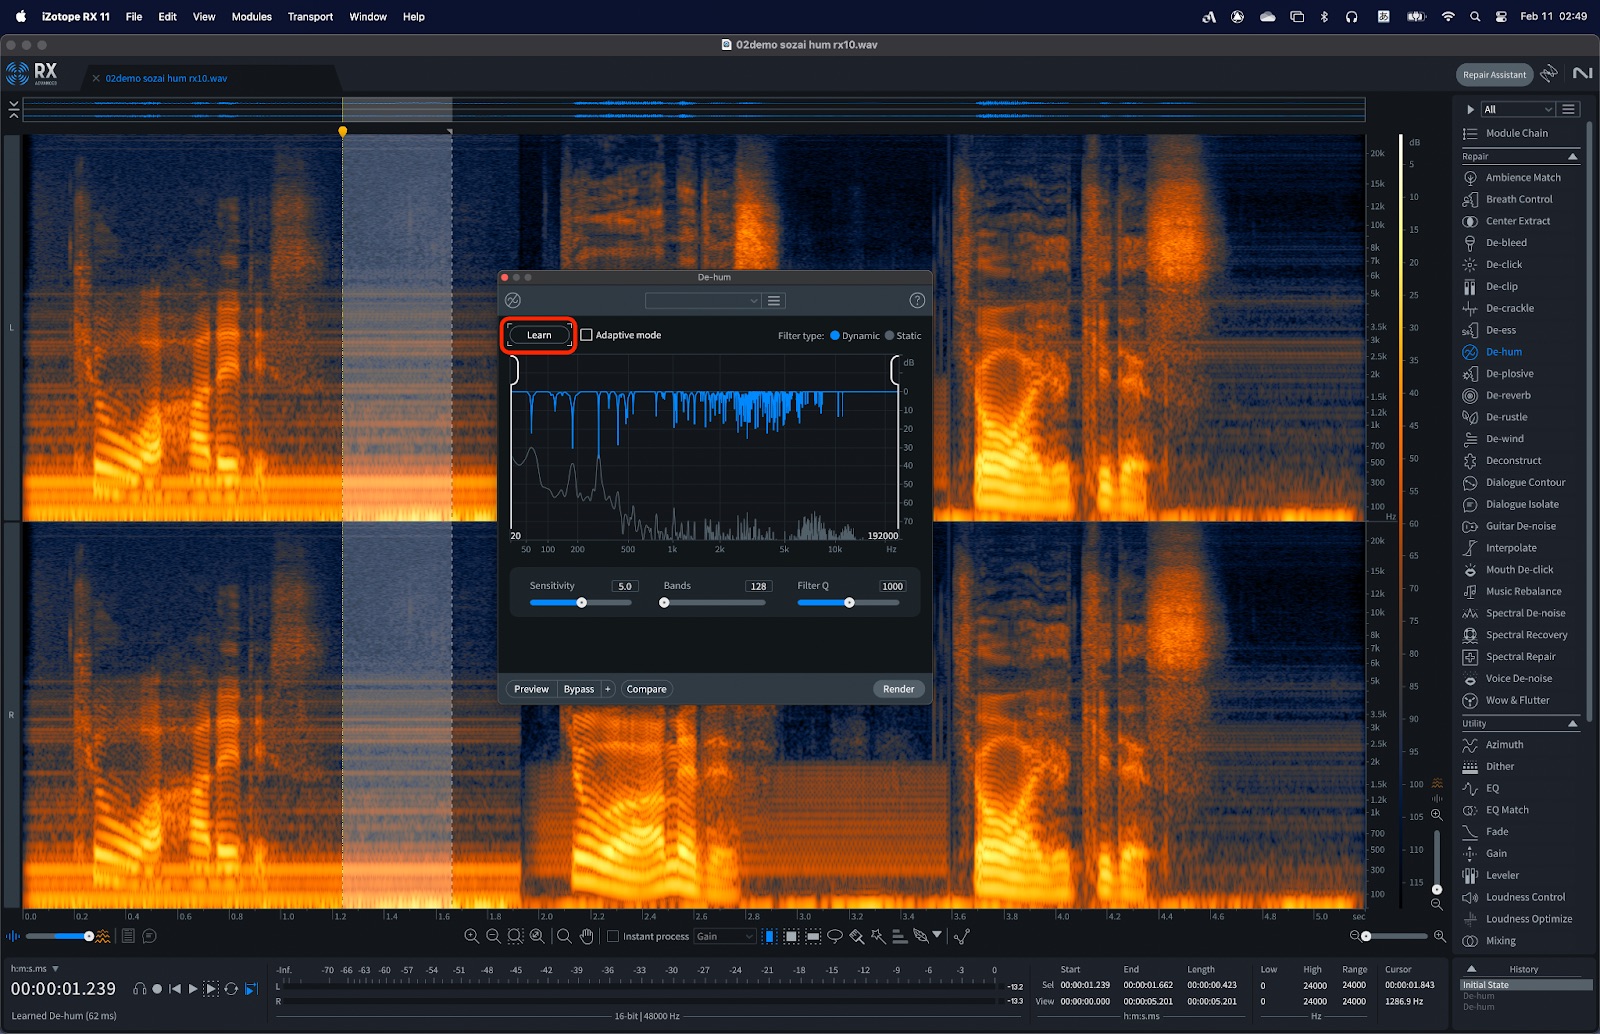
Task: Select the Grab hand tool
Action: [x=586, y=937]
